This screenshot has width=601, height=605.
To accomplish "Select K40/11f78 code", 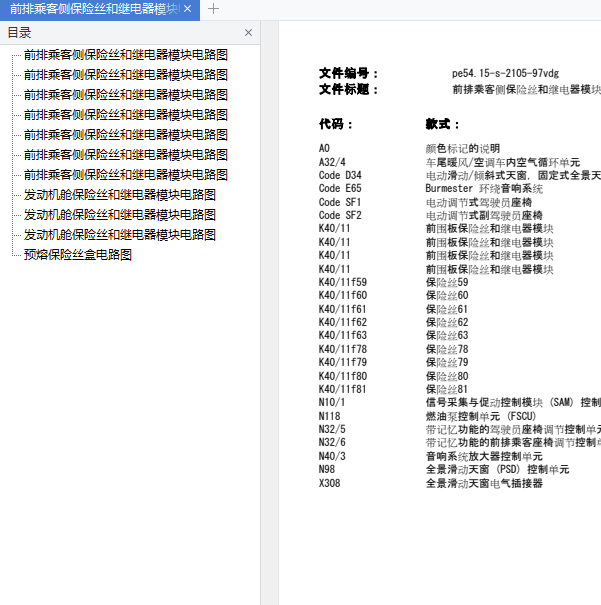I will click(343, 349).
